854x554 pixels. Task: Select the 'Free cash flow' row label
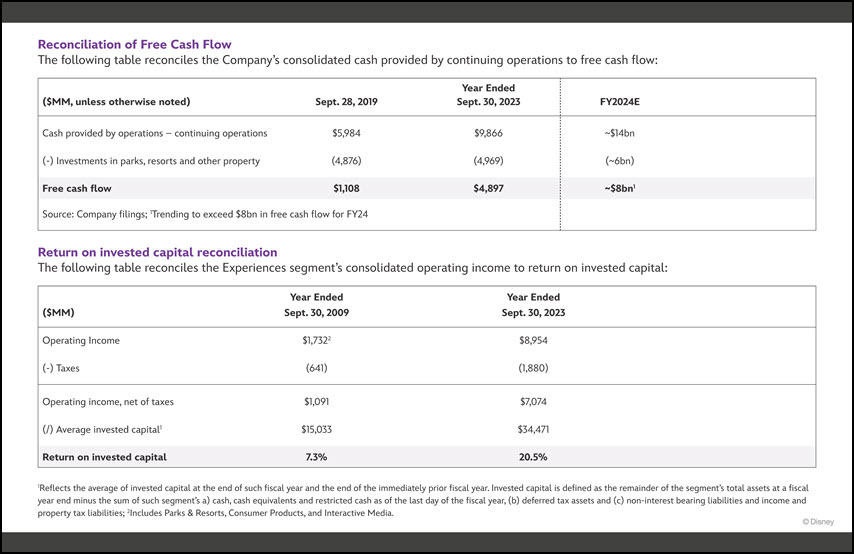coord(77,188)
